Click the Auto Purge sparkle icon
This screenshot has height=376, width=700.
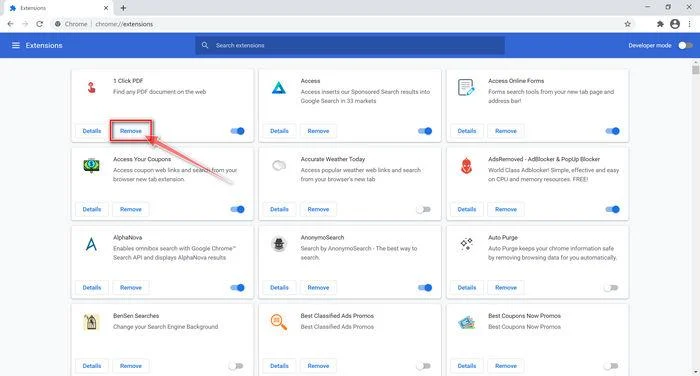(467, 244)
